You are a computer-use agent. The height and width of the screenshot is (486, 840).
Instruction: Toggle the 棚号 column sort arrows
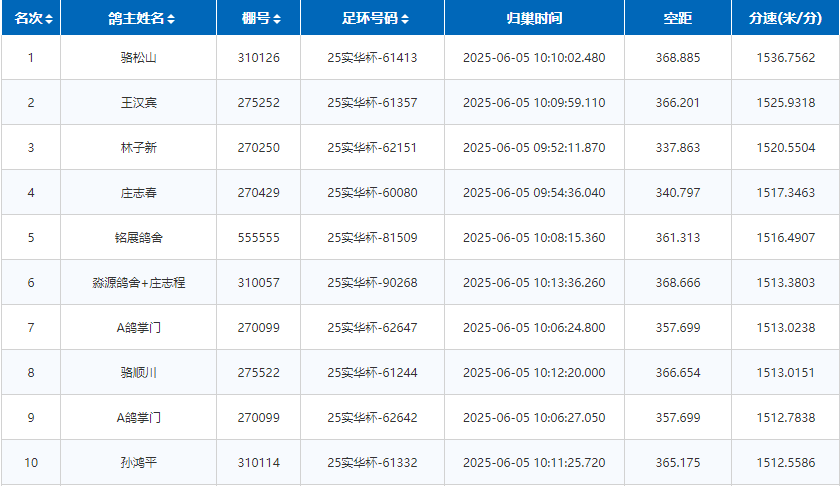pyautogui.click(x=277, y=19)
